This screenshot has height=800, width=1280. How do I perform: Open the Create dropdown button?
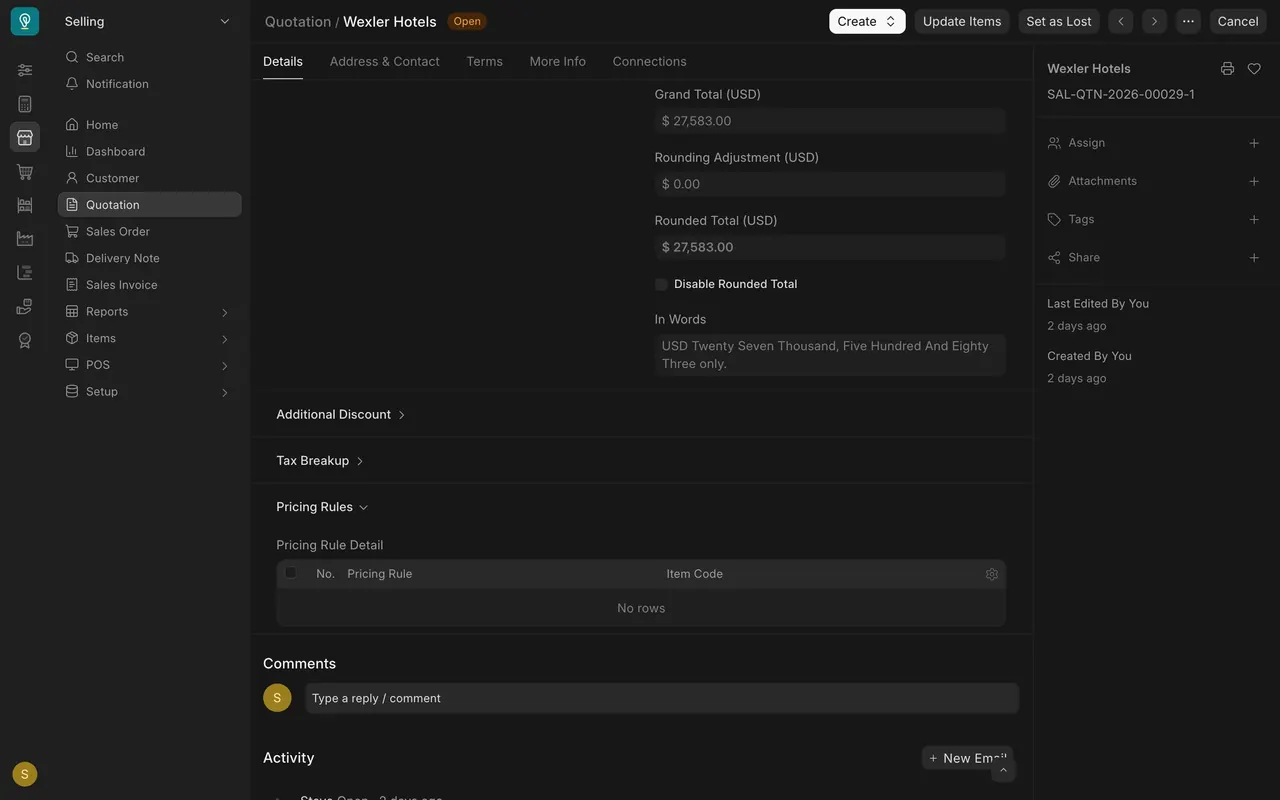click(x=867, y=21)
